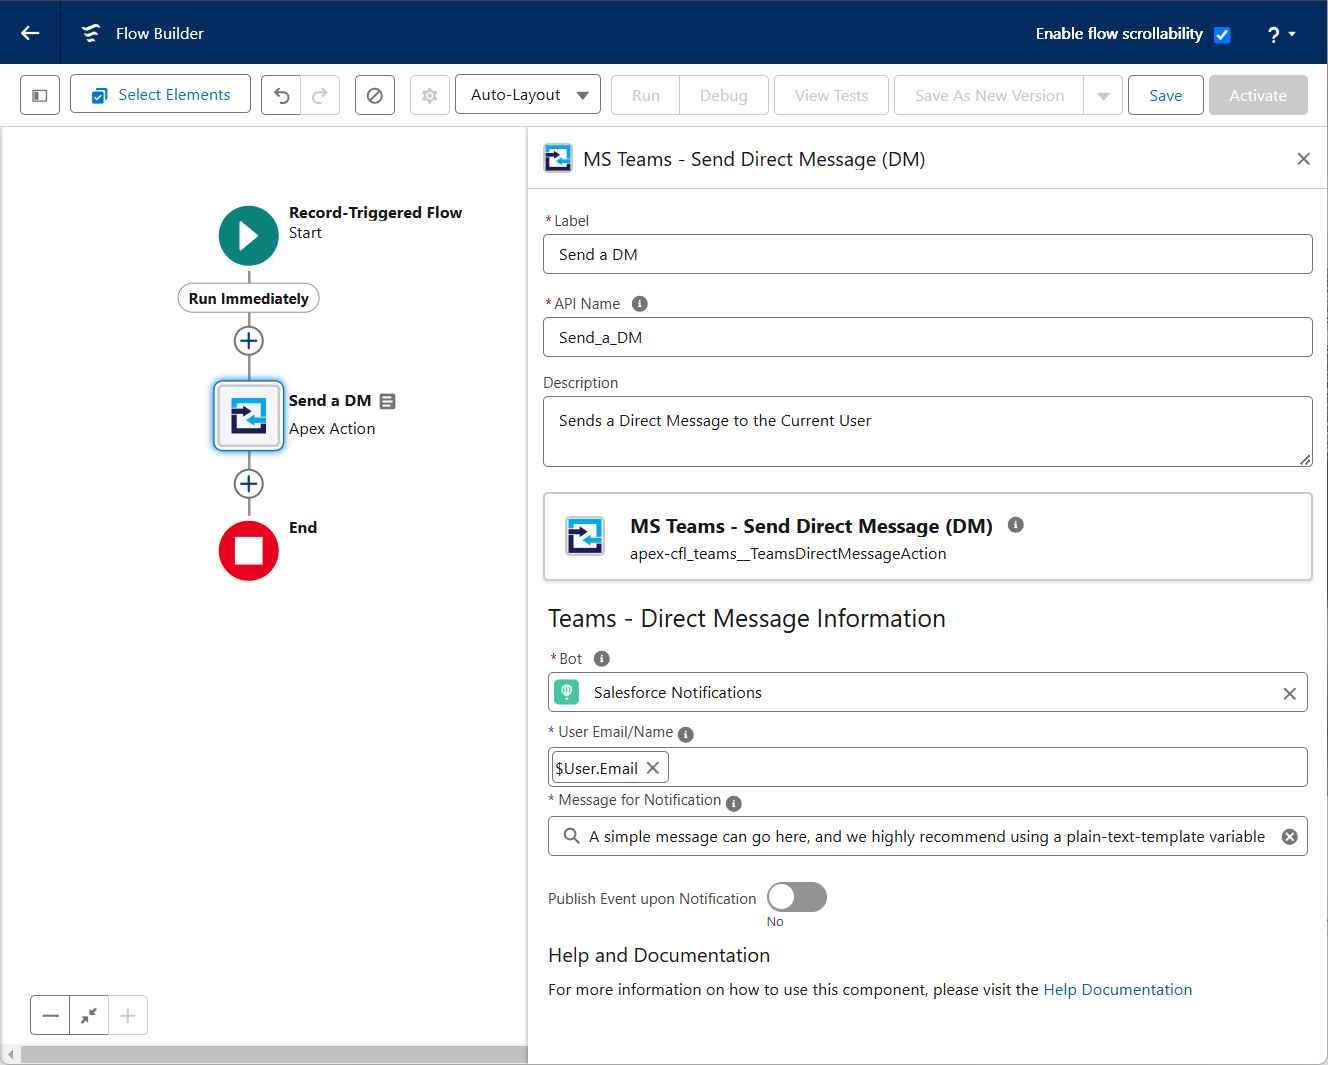
Task: Toggle Enable flow scrollability checkbox
Action: tap(1222, 35)
